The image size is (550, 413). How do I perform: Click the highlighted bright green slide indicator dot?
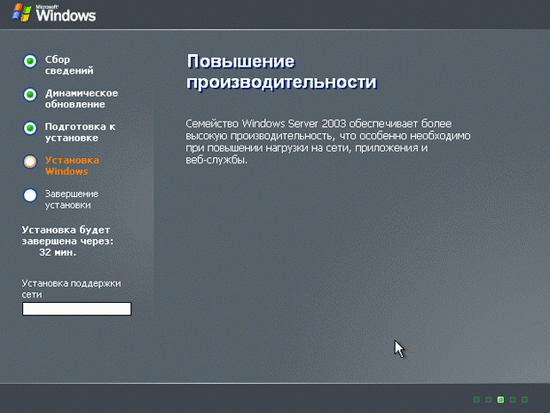pyautogui.click(x=501, y=400)
